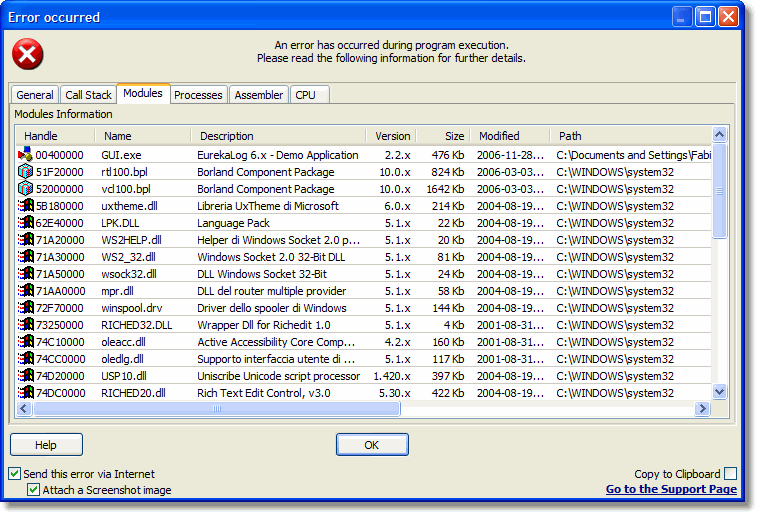Click the rtl100.bpl package icon

click(25, 172)
